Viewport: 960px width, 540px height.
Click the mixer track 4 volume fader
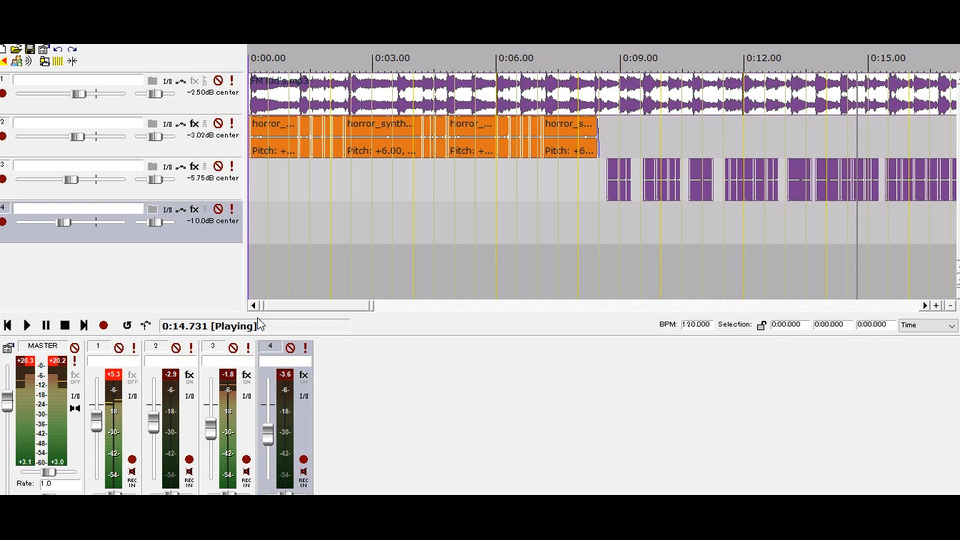coord(268,434)
